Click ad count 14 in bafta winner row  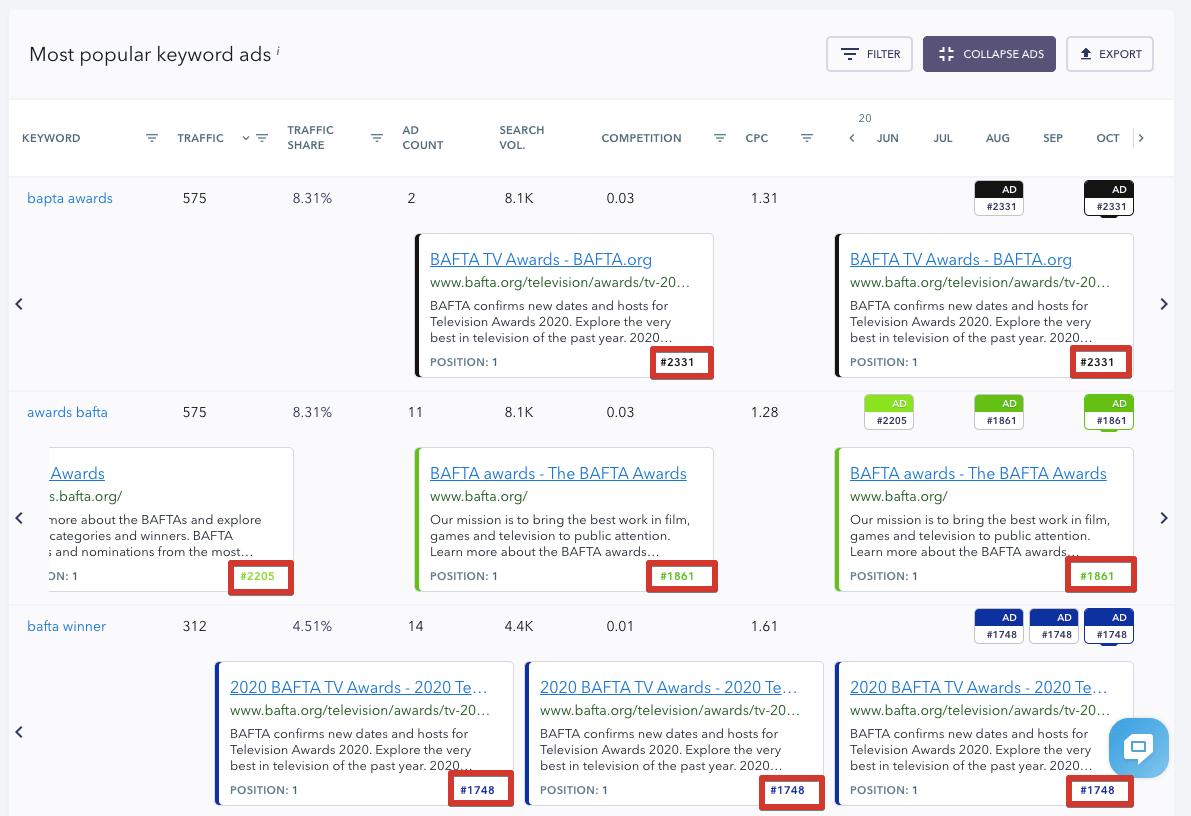pyautogui.click(x=415, y=627)
